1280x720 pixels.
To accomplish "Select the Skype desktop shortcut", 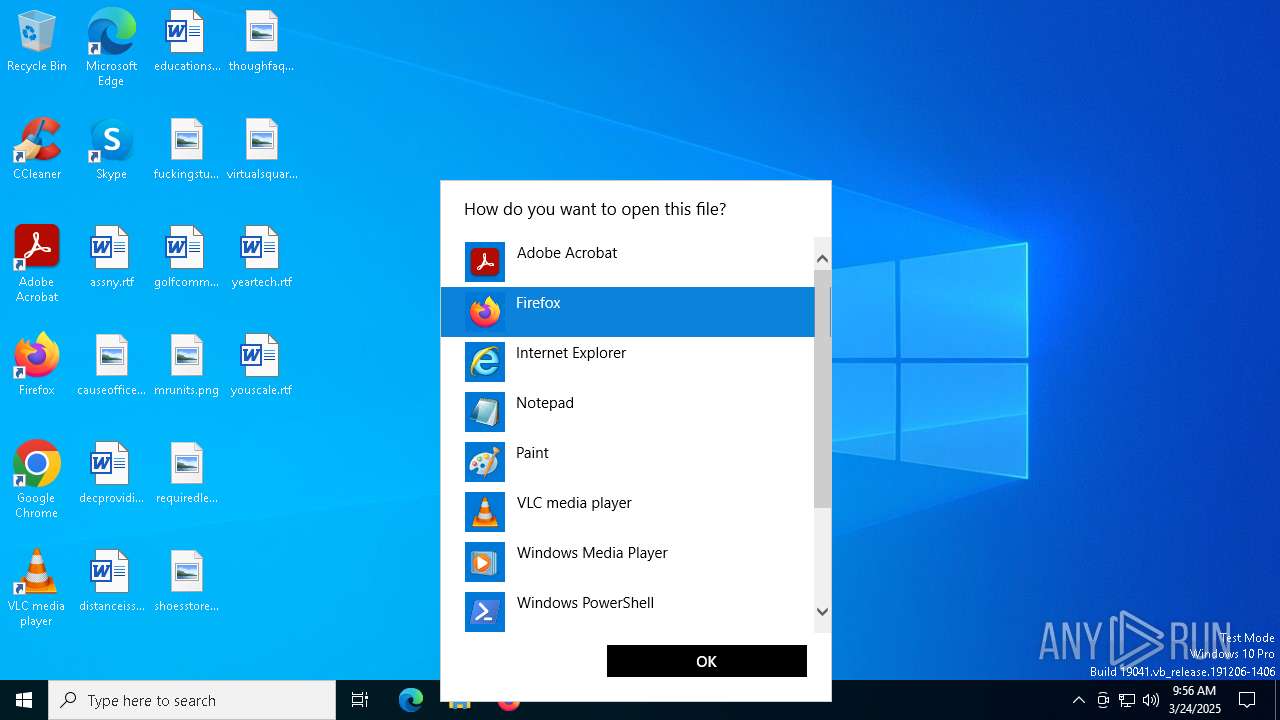I will point(111,150).
